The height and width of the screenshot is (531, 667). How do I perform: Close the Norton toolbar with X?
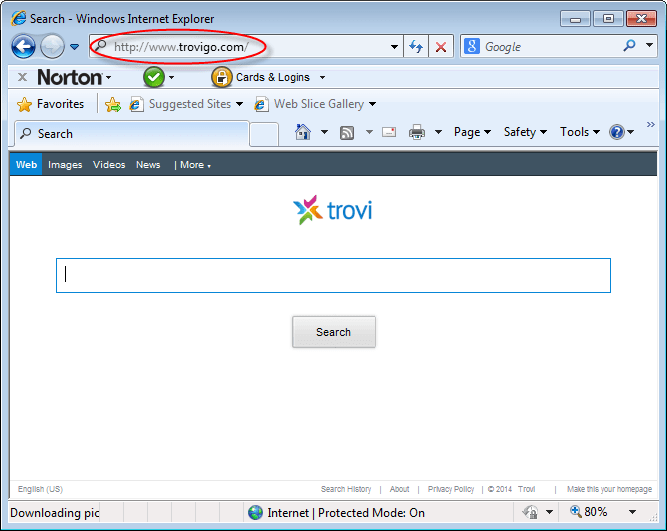[22, 77]
